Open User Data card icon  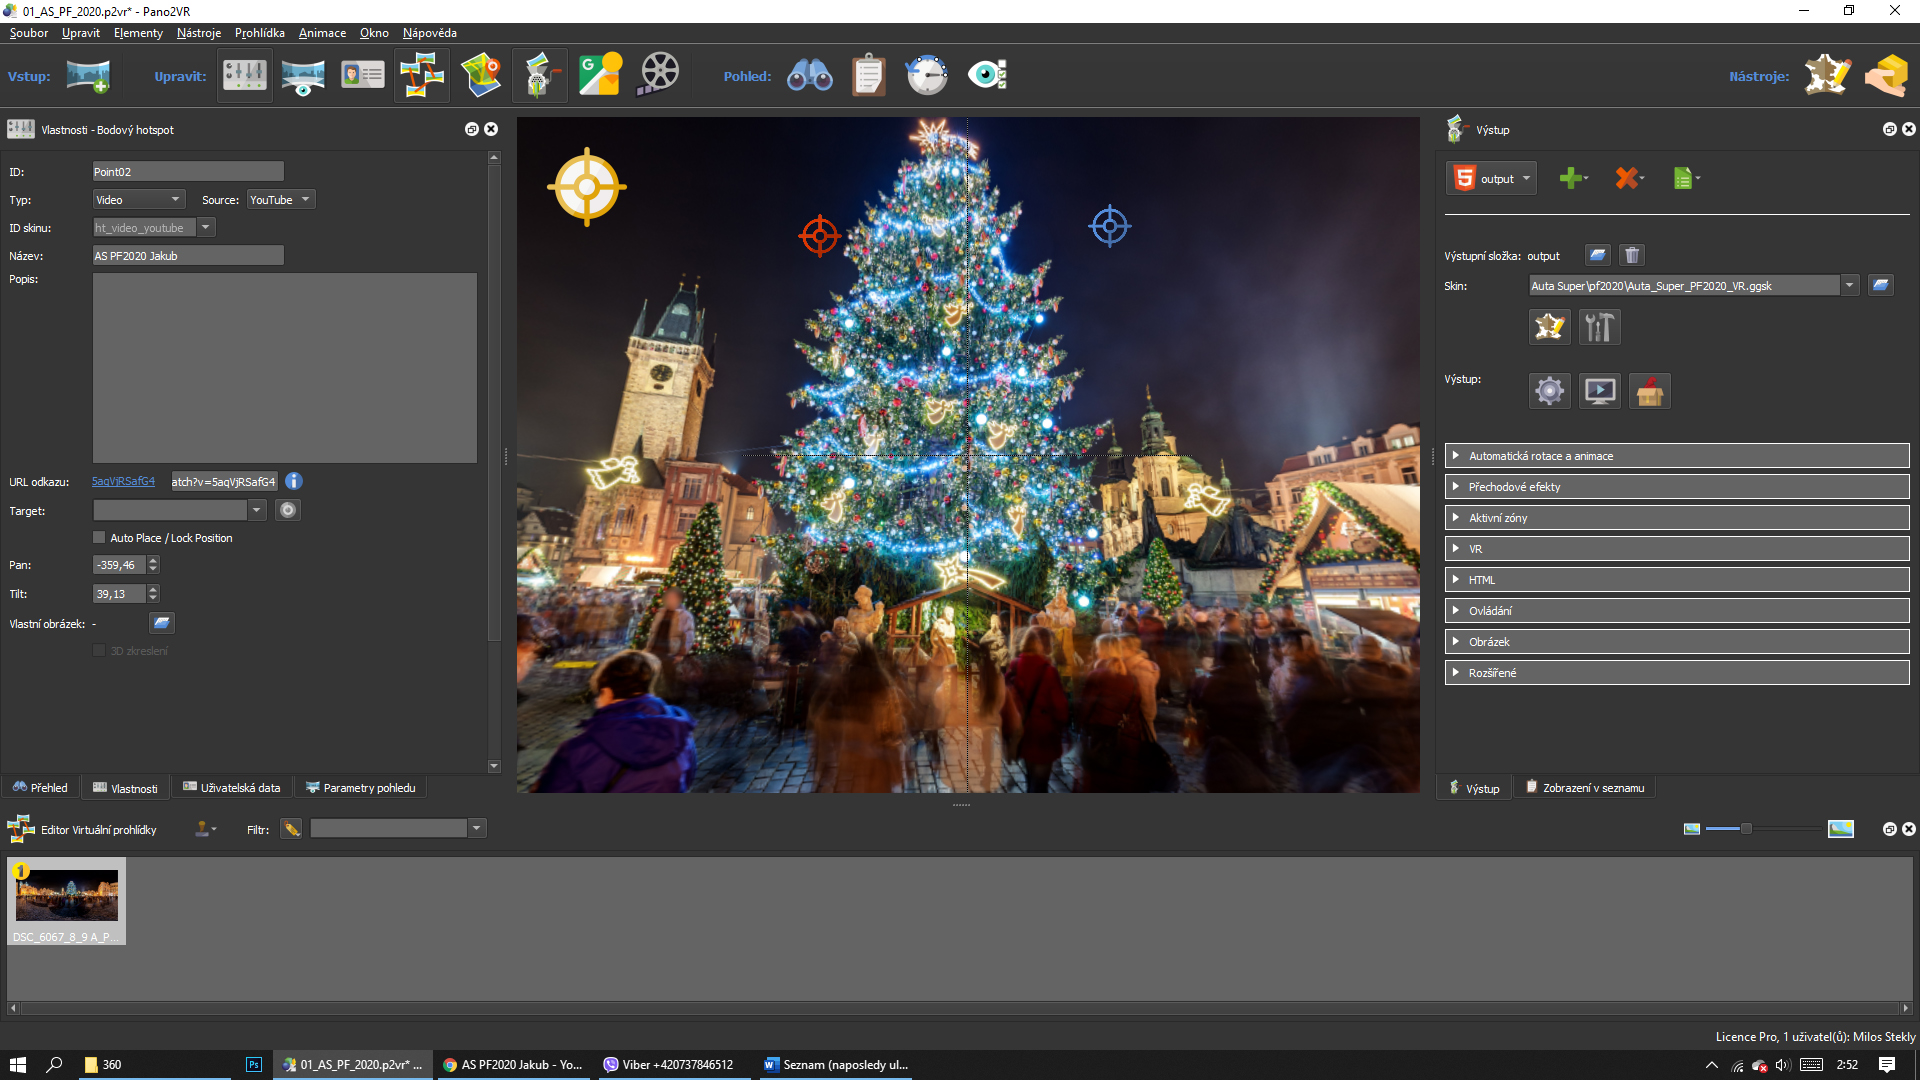click(362, 75)
